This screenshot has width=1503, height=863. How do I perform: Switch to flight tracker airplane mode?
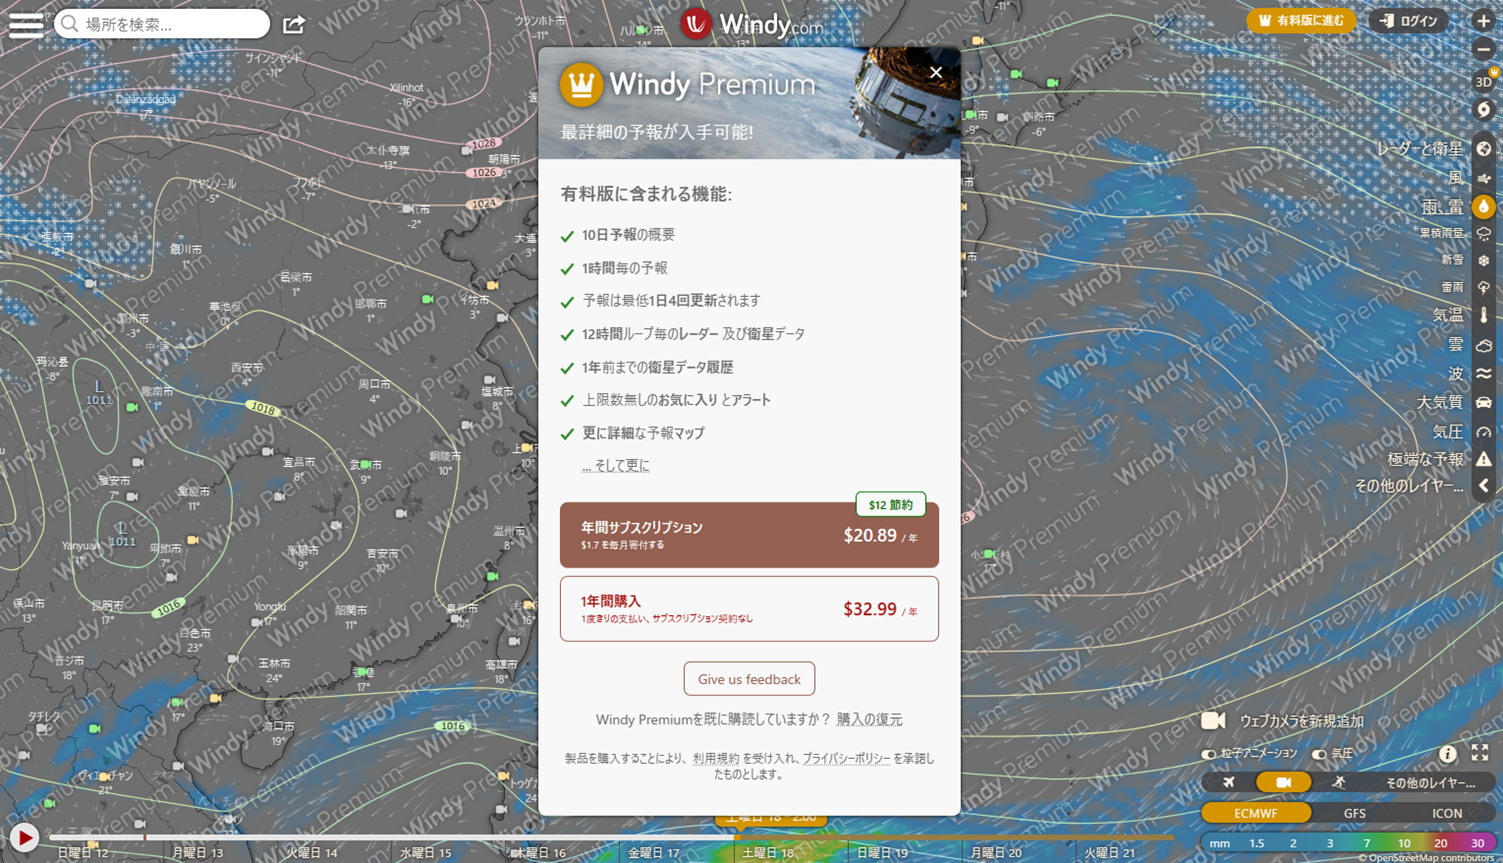click(1228, 782)
